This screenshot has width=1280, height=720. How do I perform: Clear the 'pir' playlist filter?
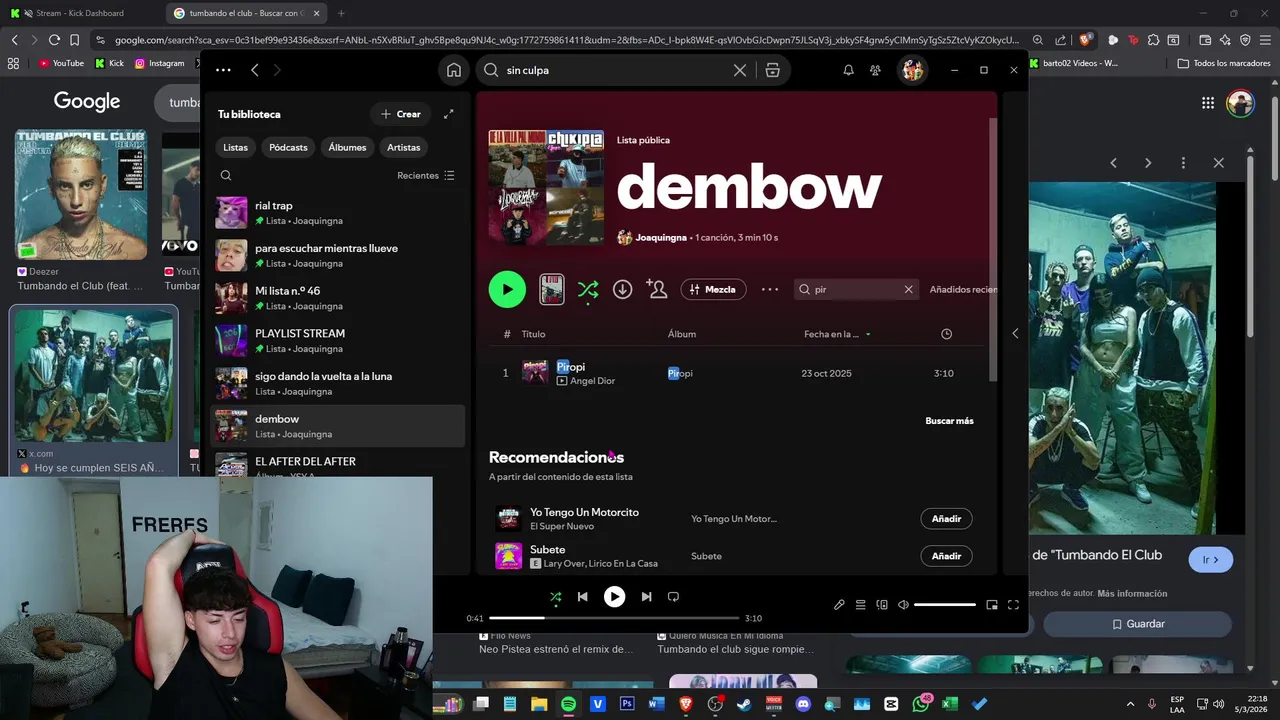(x=908, y=289)
